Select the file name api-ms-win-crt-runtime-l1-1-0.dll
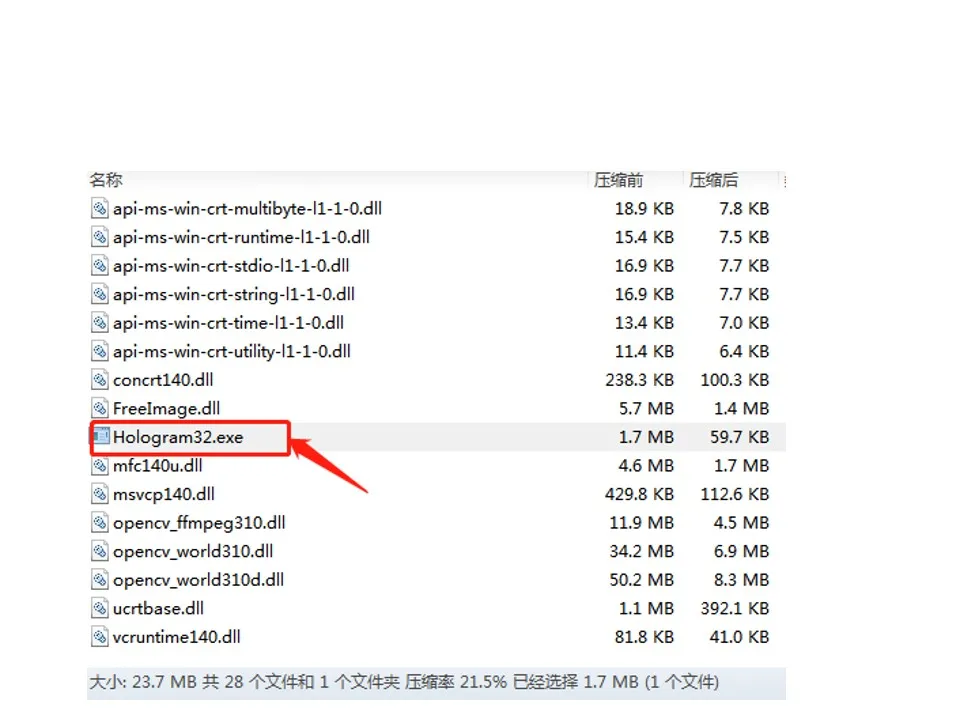This screenshot has width=960, height=720. [x=242, y=237]
